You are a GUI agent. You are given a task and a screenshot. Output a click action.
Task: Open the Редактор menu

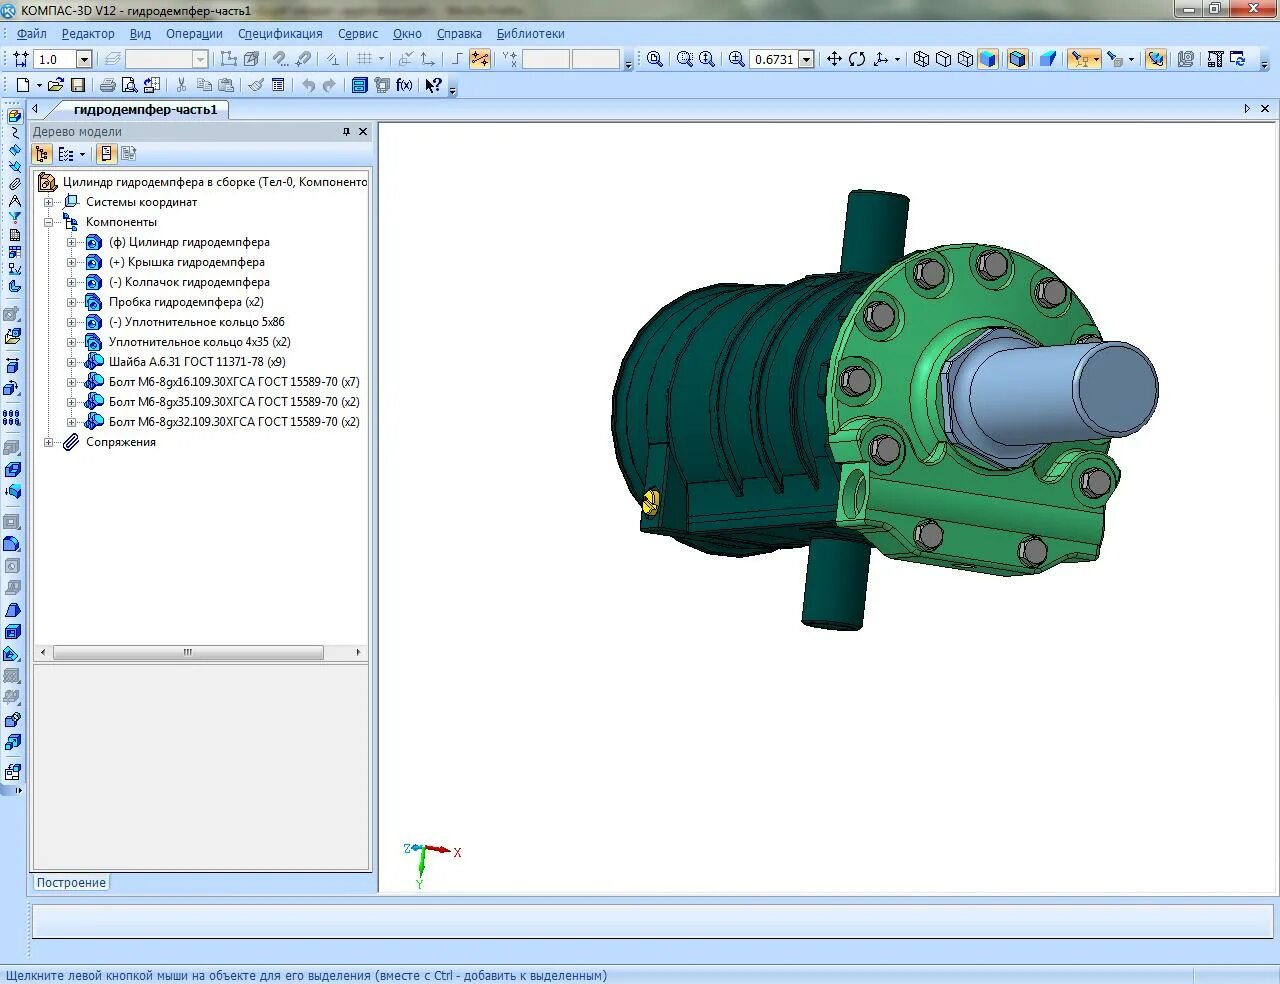click(x=88, y=33)
